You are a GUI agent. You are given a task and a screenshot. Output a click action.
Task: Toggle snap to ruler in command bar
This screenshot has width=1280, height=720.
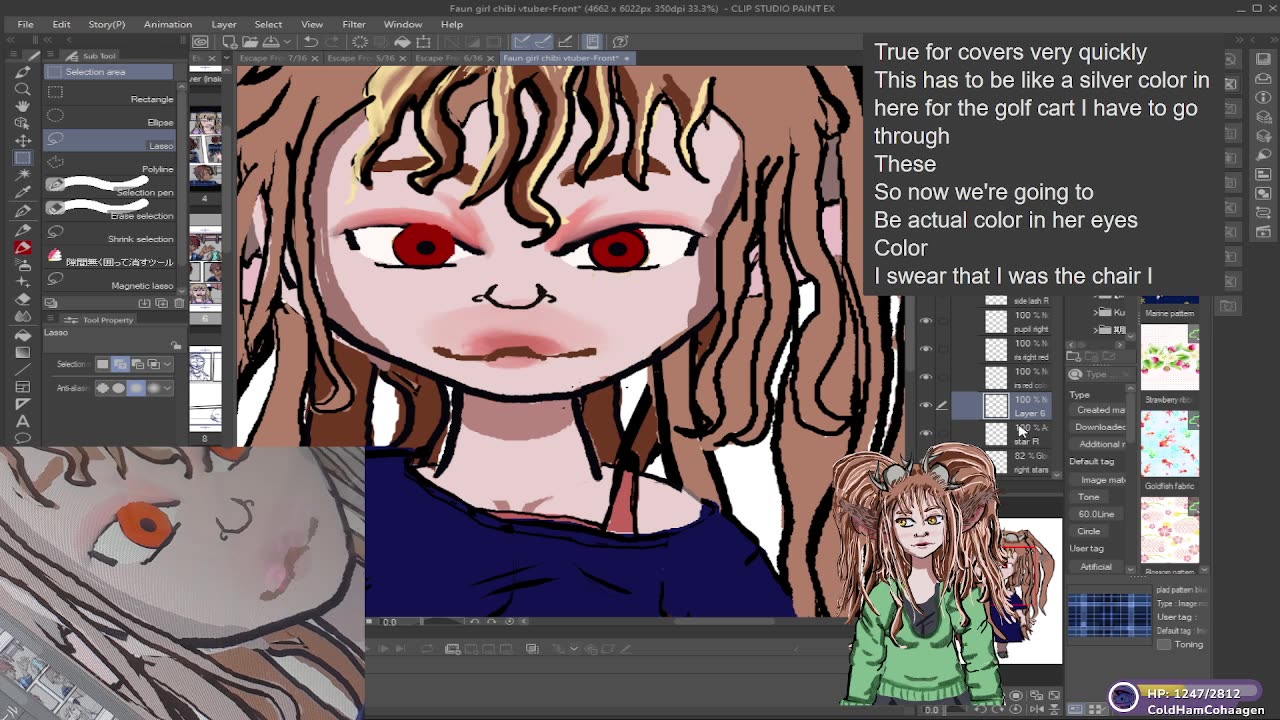[521, 41]
